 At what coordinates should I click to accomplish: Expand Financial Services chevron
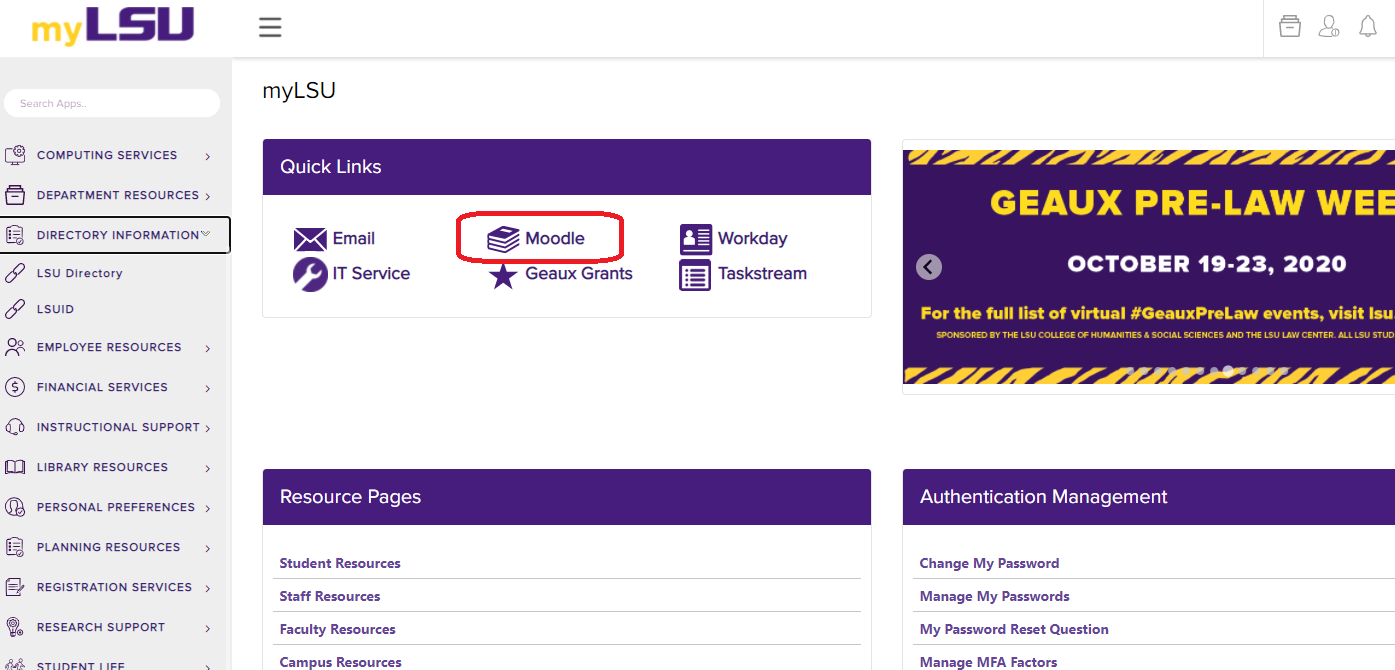(x=208, y=388)
